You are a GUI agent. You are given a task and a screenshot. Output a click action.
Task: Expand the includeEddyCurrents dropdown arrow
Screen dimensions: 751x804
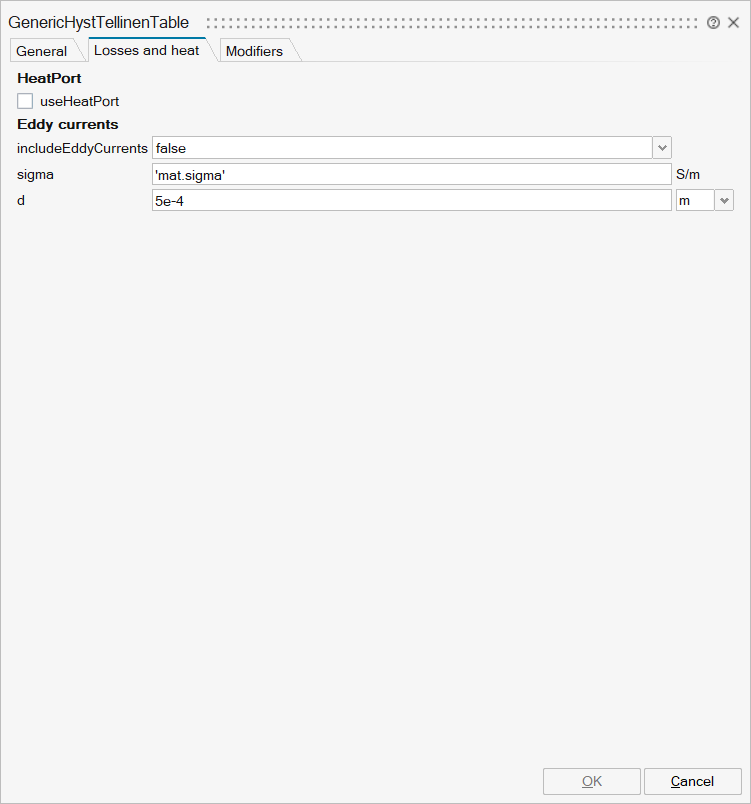click(661, 148)
